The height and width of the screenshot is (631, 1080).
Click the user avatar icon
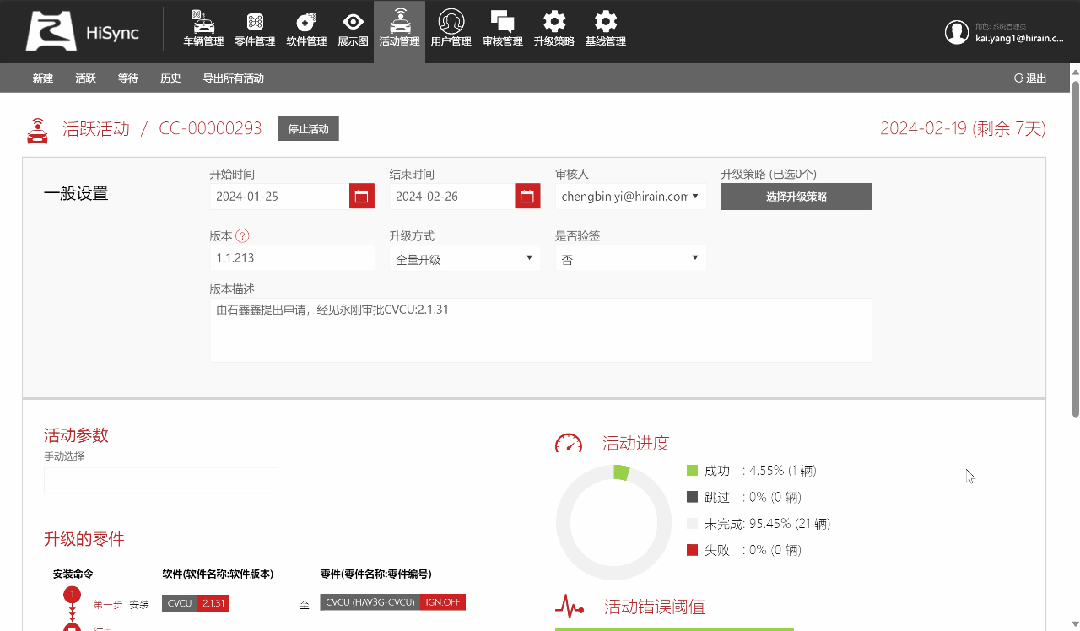tap(957, 32)
